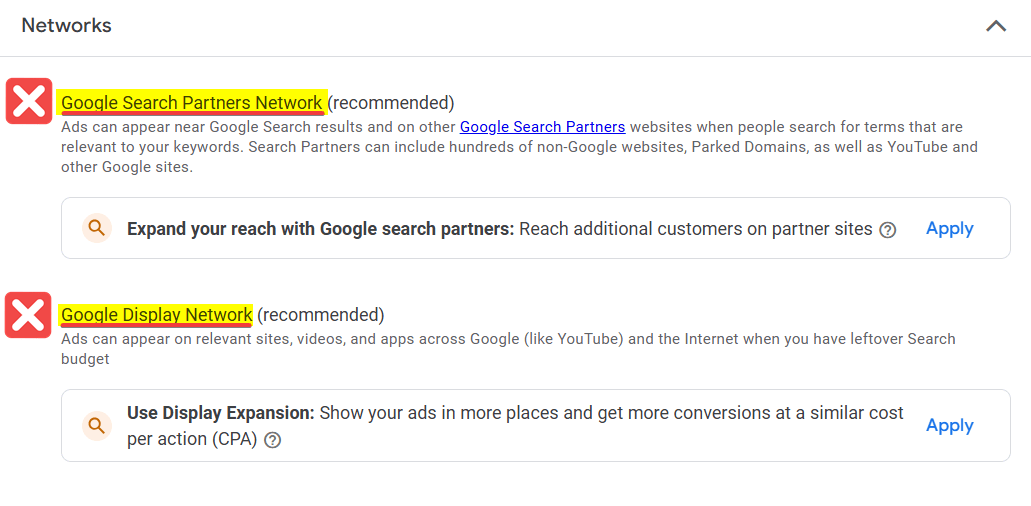Open the Google Search Partners hyperlink
The image size is (1031, 506).
(542, 127)
